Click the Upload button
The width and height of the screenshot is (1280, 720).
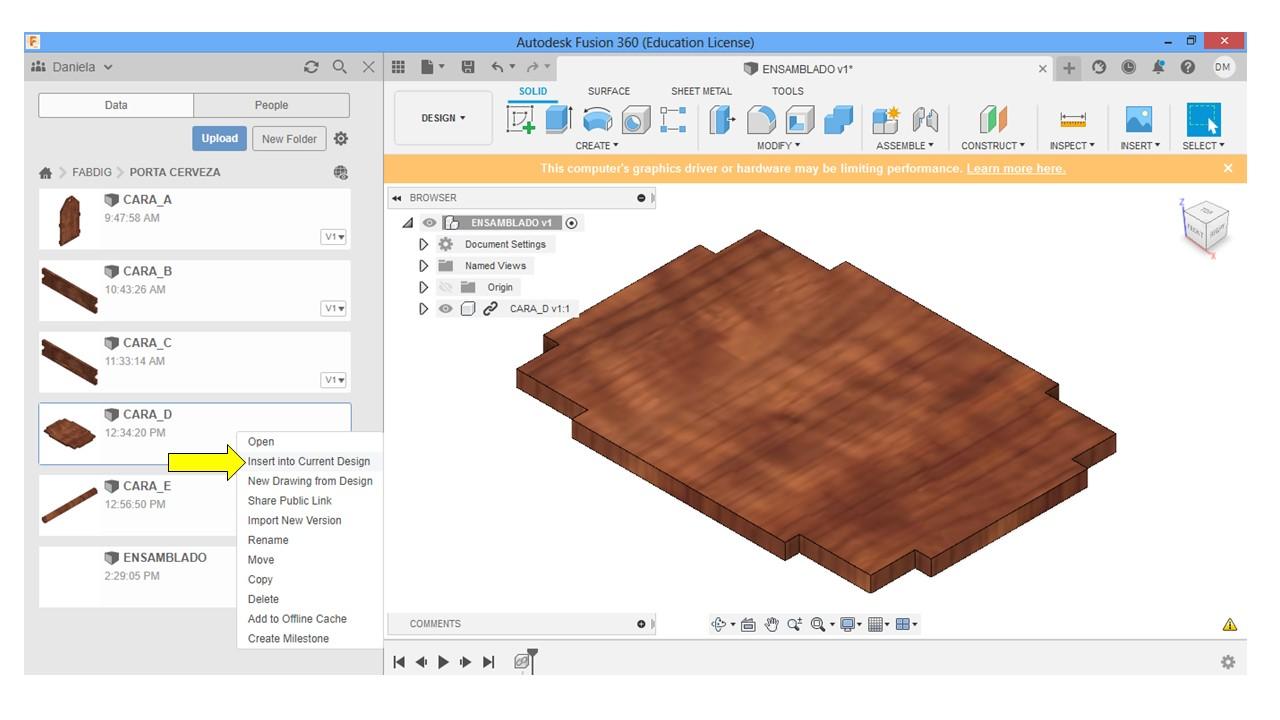pyautogui.click(x=219, y=139)
